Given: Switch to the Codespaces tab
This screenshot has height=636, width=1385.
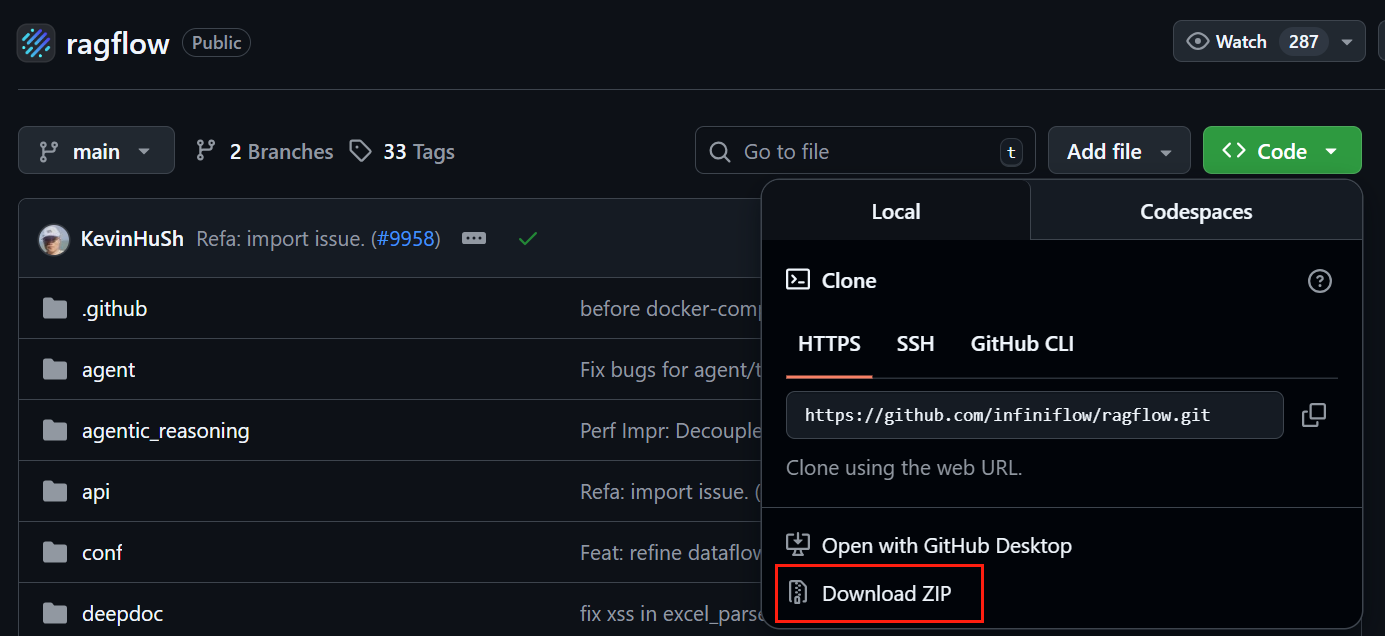Looking at the screenshot, I should [1196, 211].
